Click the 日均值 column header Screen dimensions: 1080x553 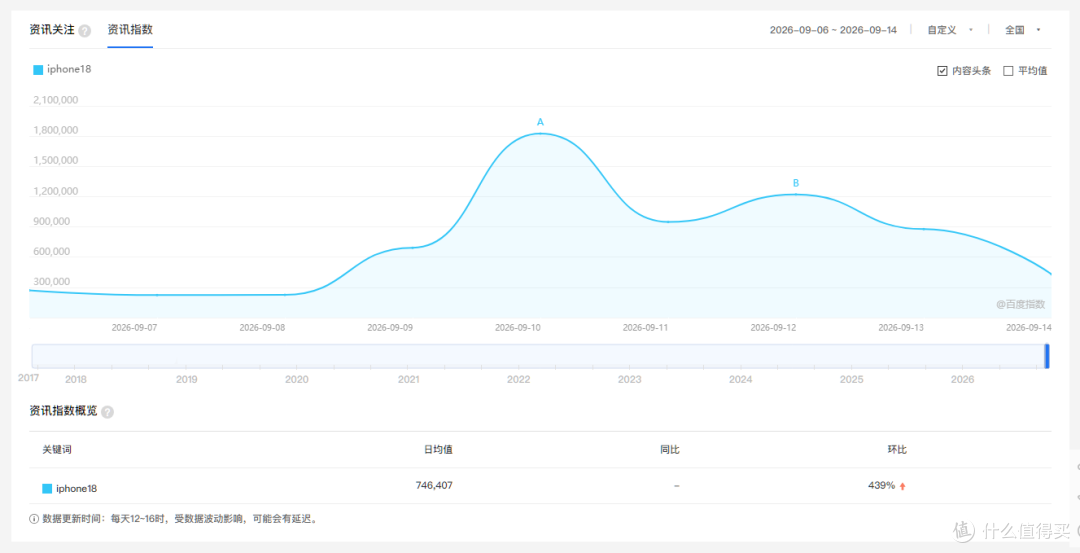(438, 450)
